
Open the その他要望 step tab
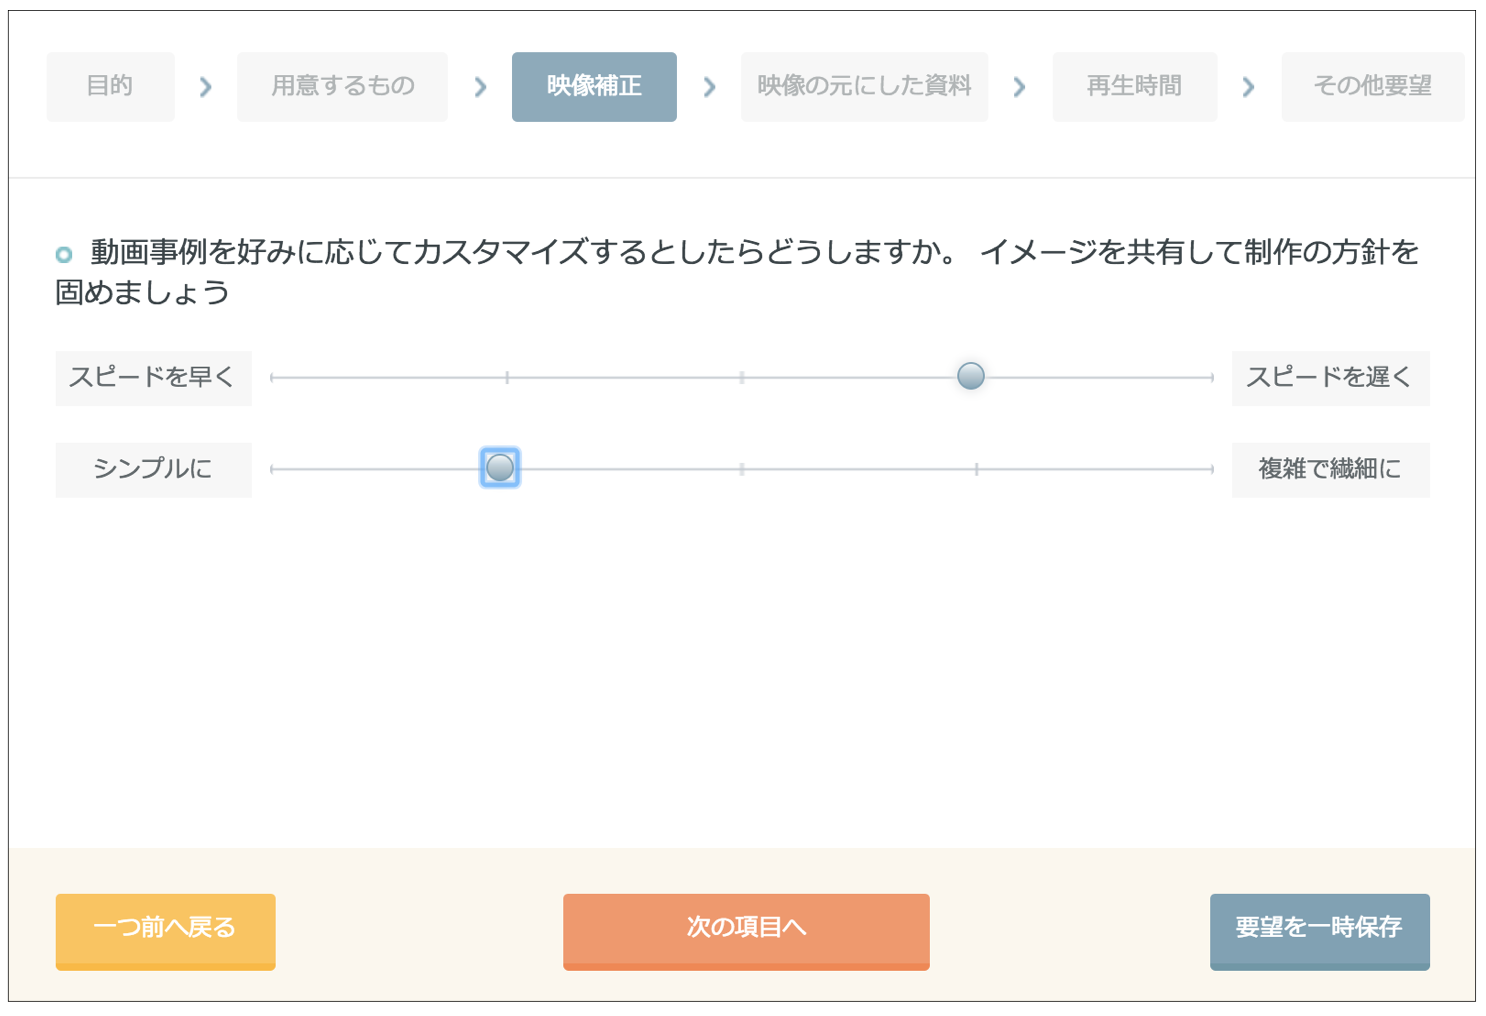(1372, 87)
